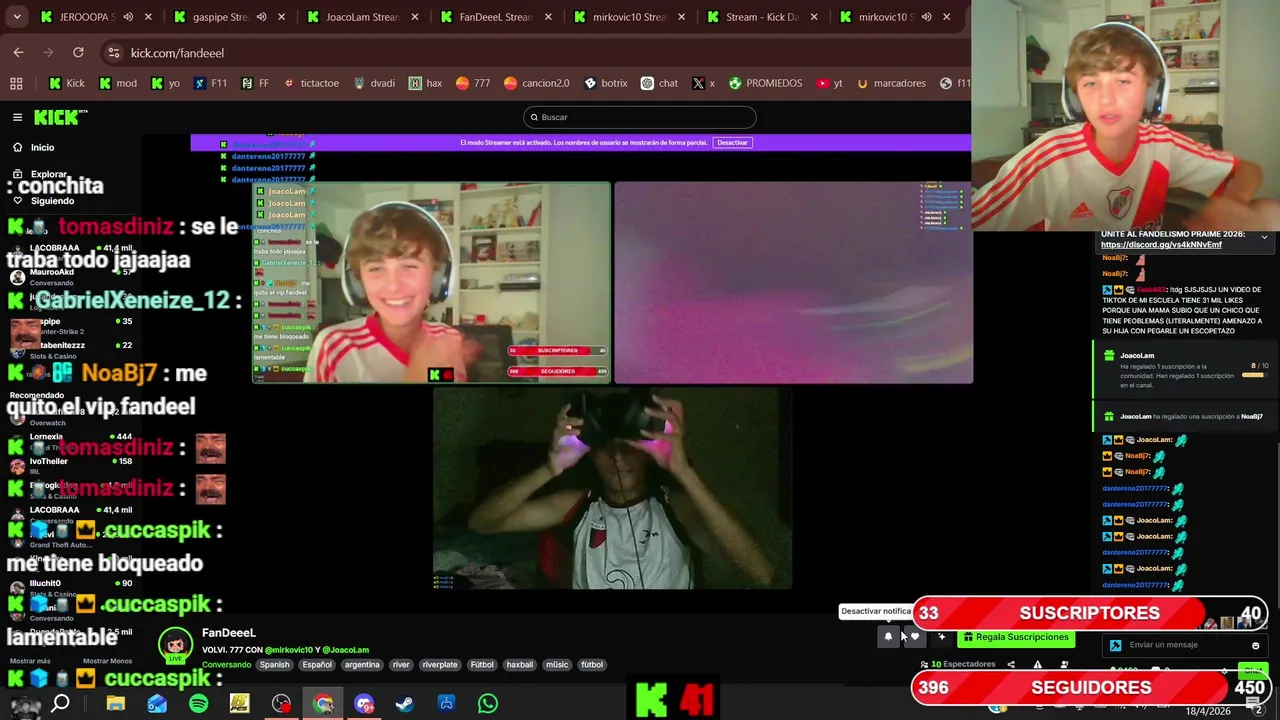This screenshot has height=720, width=1280.
Task: Select the haxball tag
Action: point(519,664)
